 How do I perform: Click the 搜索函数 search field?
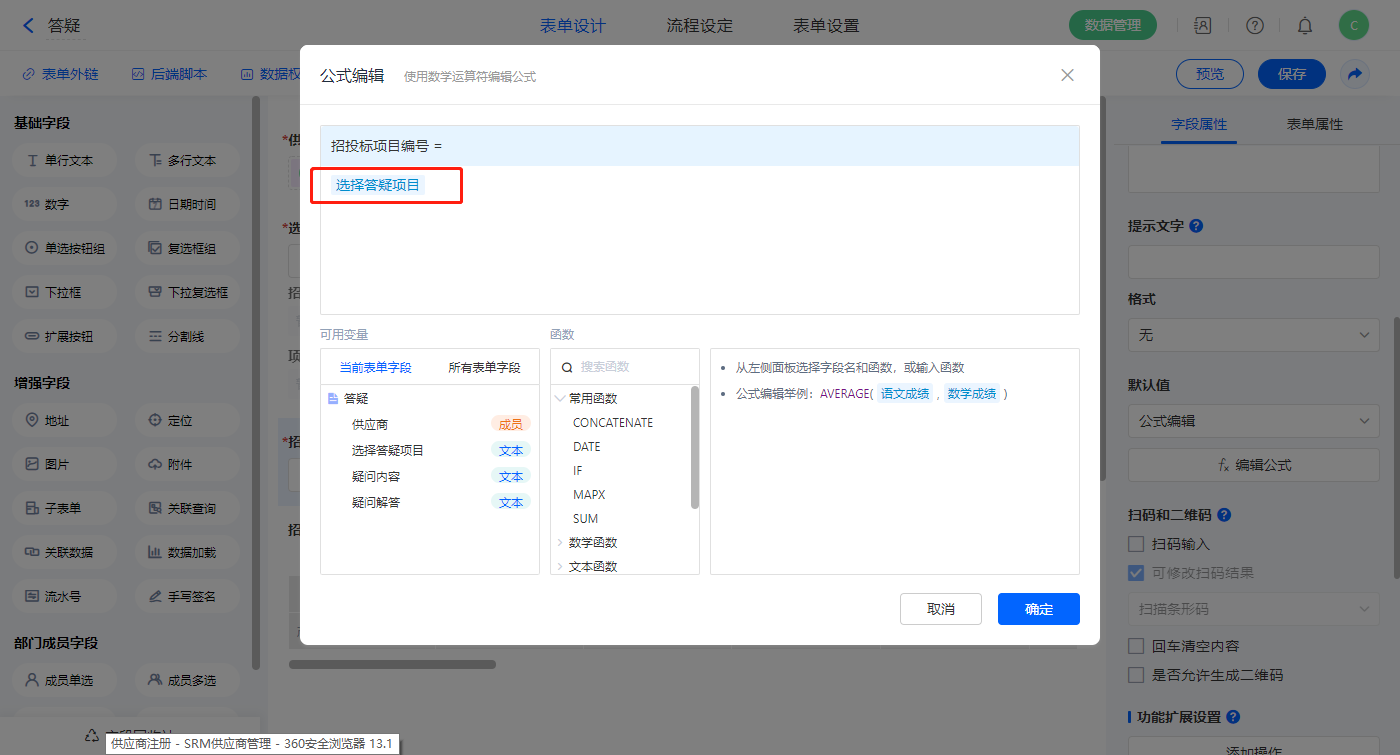630,367
